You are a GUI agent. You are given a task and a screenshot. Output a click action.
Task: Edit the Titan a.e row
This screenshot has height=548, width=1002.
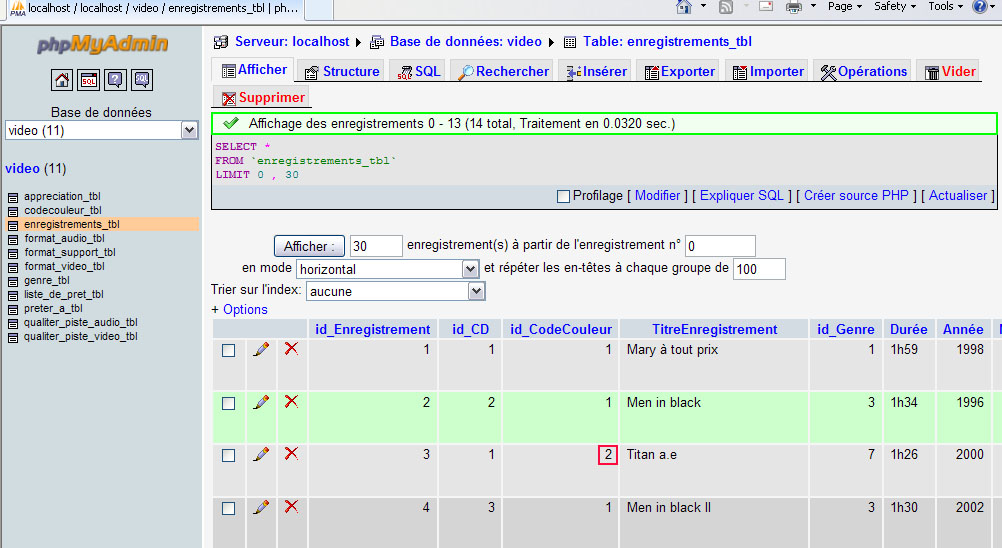(x=261, y=455)
